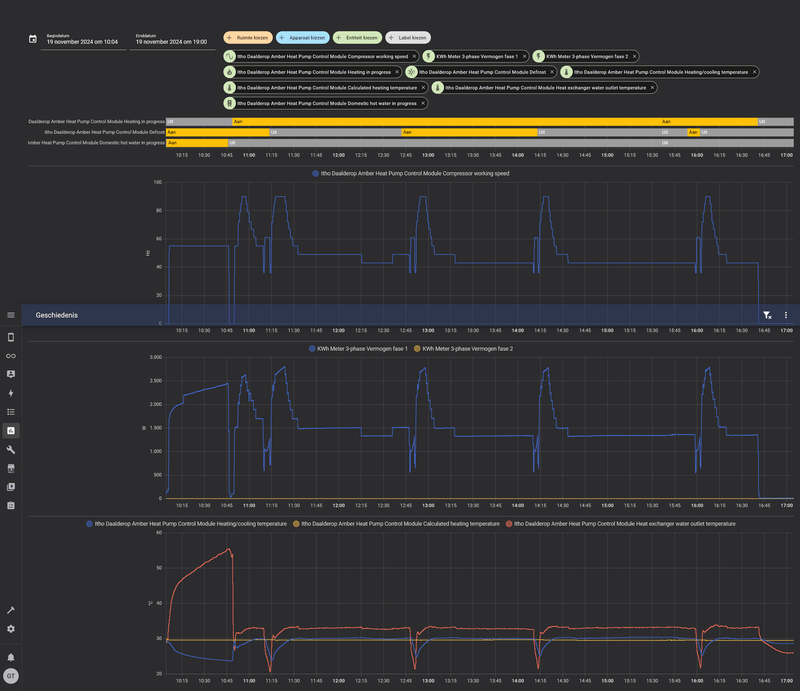The image size is (800, 691).
Task: Toggle KWh Meter Vermogen fase 2 legend
Action: click(463, 349)
